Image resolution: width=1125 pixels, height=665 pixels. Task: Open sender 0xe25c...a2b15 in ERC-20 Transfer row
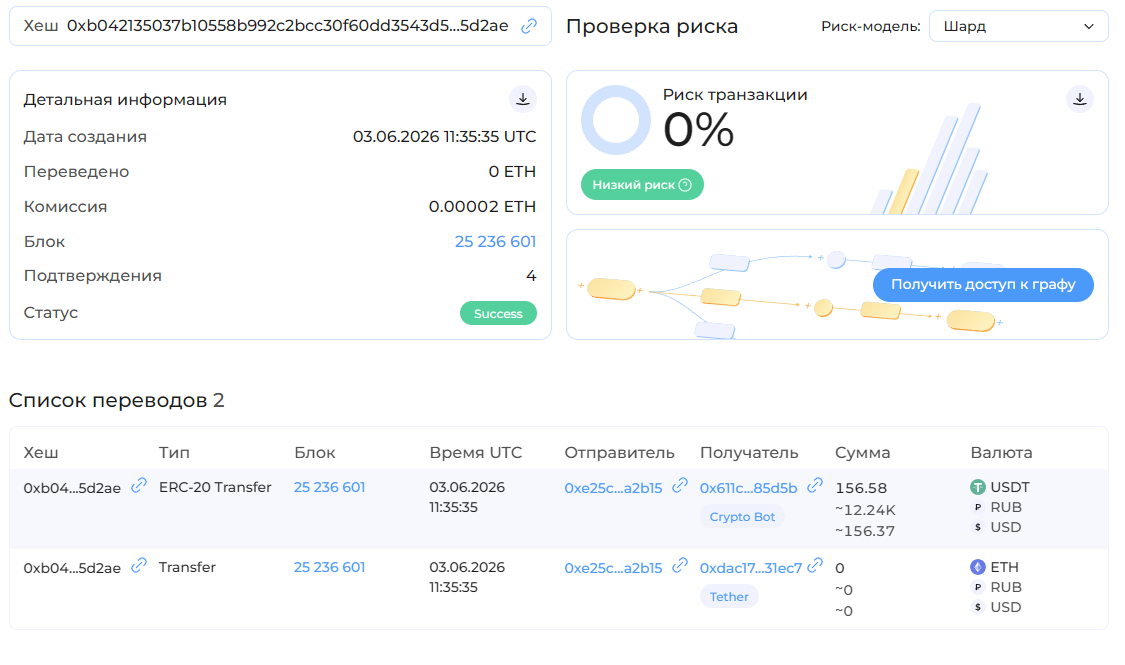(x=613, y=488)
